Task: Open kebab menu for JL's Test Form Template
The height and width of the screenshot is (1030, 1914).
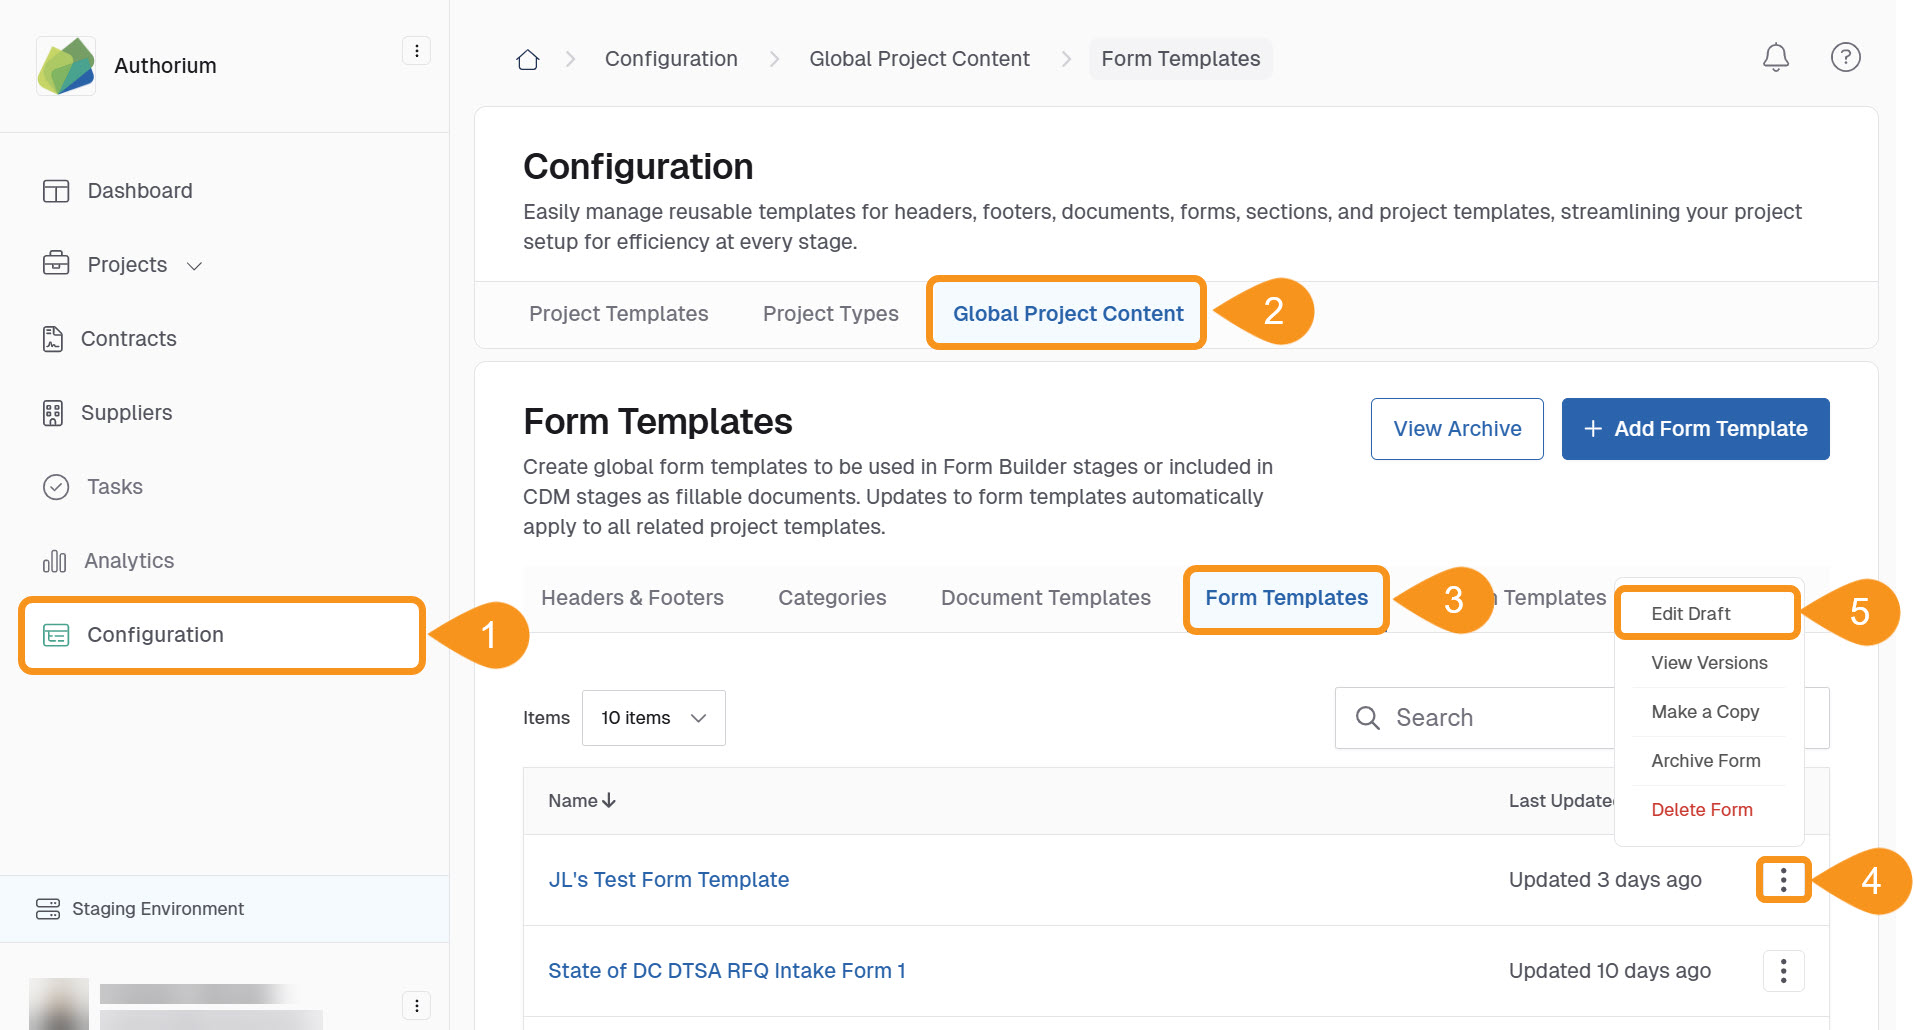Action: [1783, 880]
